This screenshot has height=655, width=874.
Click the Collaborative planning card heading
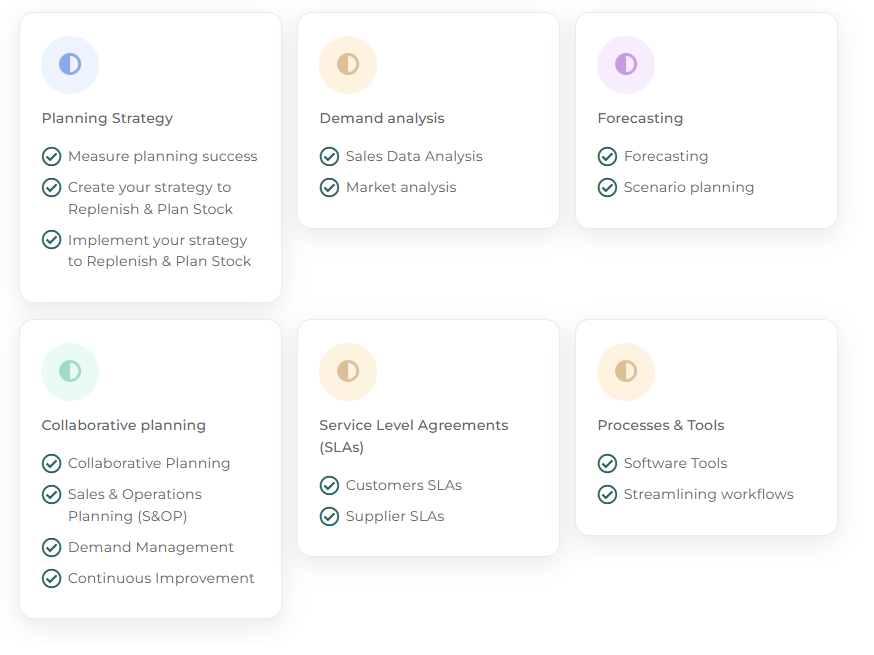coord(124,425)
